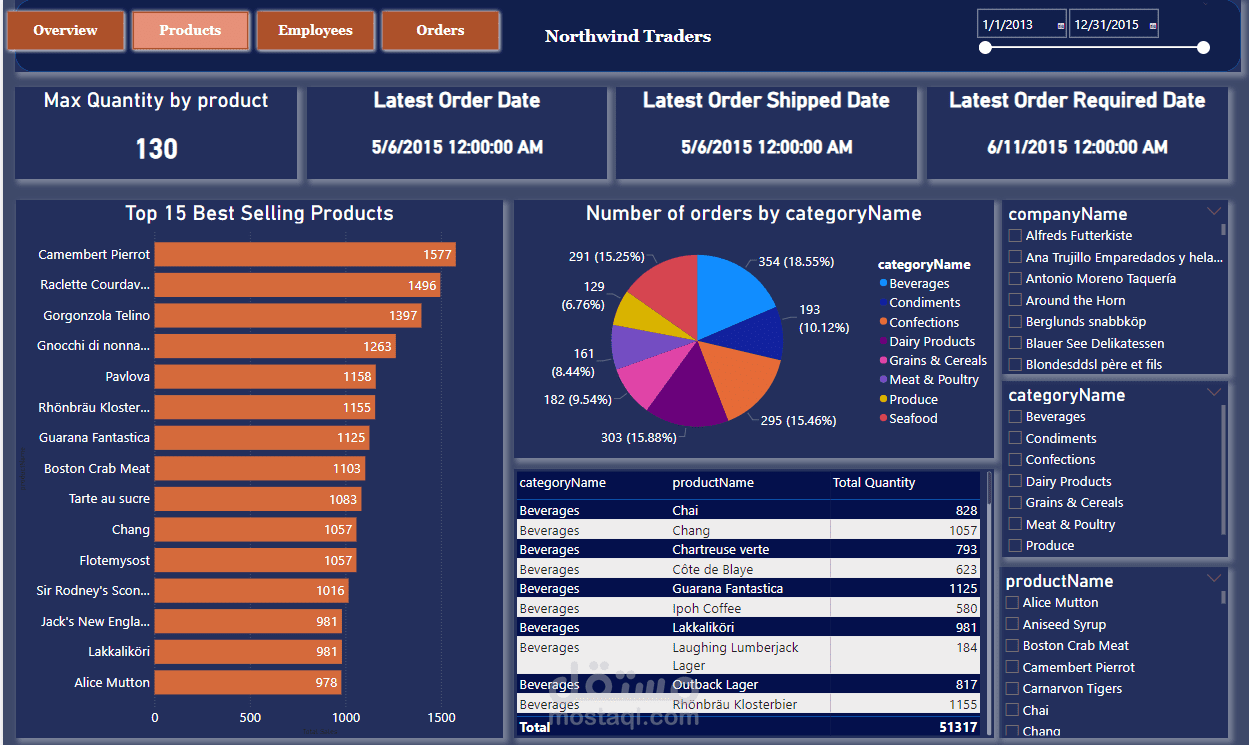1249x745 pixels.
Task: Enable the Aniseed Syrup product filter
Action: (x=1012, y=624)
